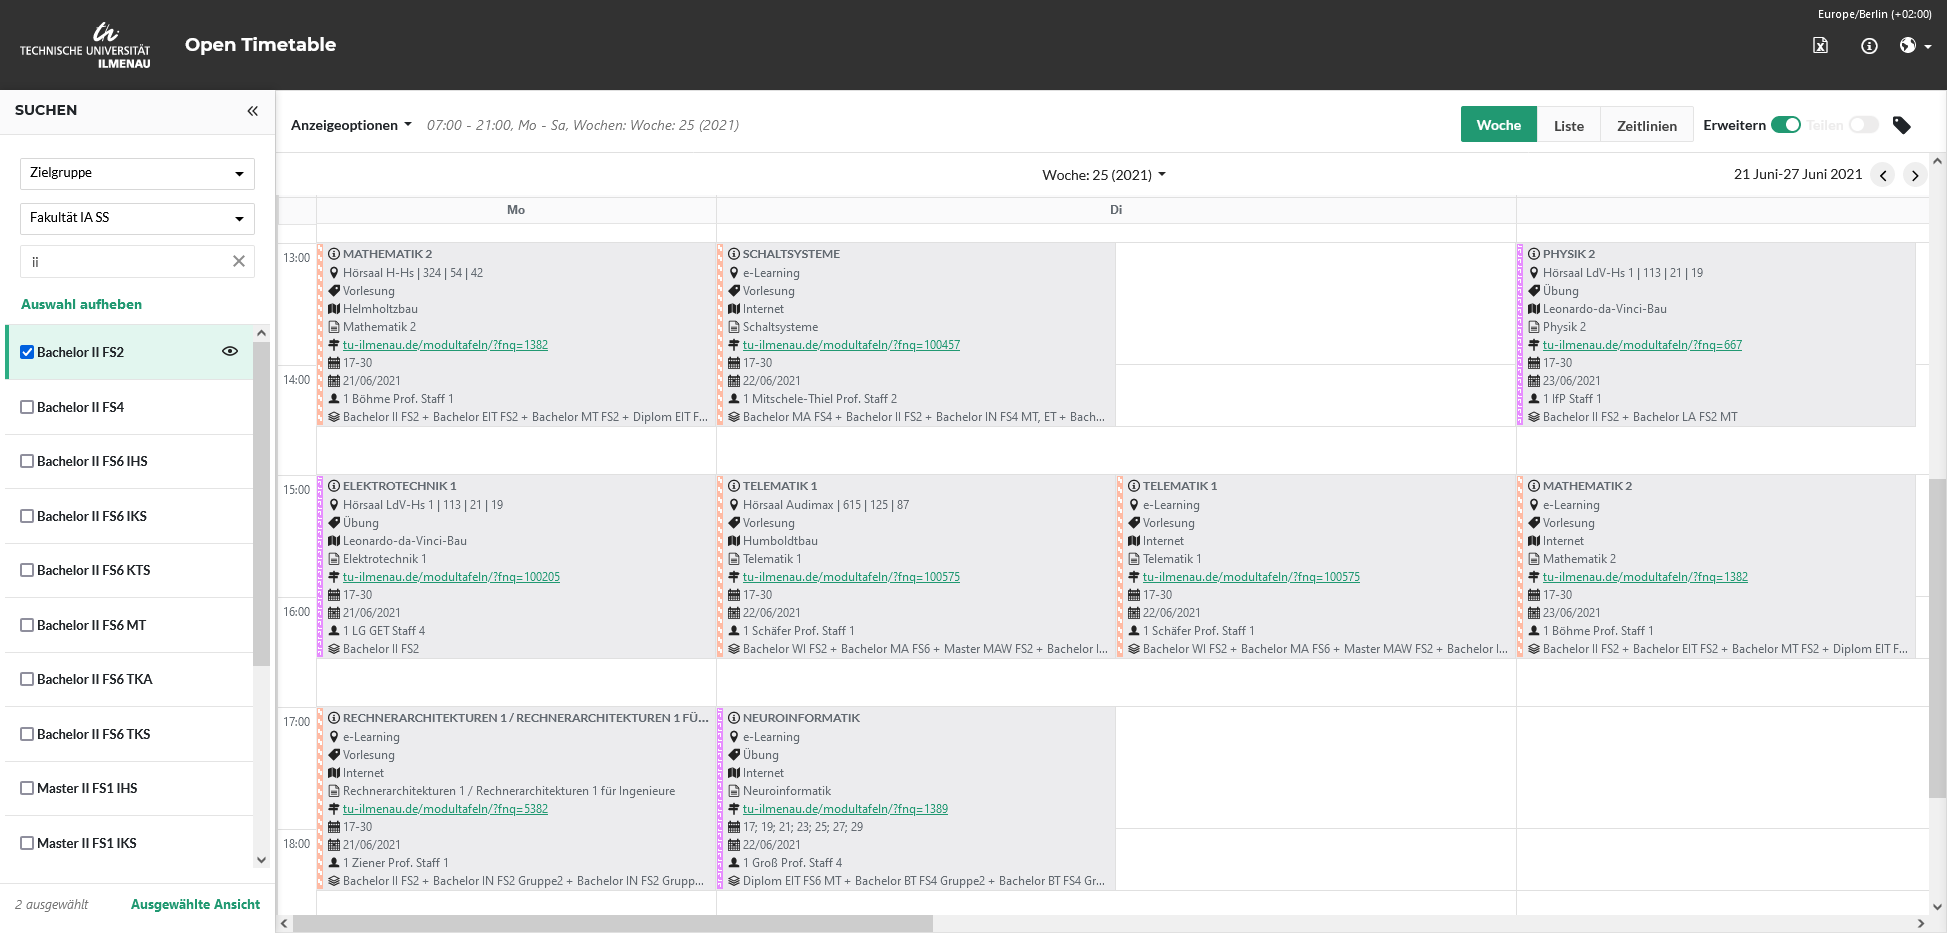Switch to Liste view tab
The width and height of the screenshot is (1947, 933).
click(1568, 125)
